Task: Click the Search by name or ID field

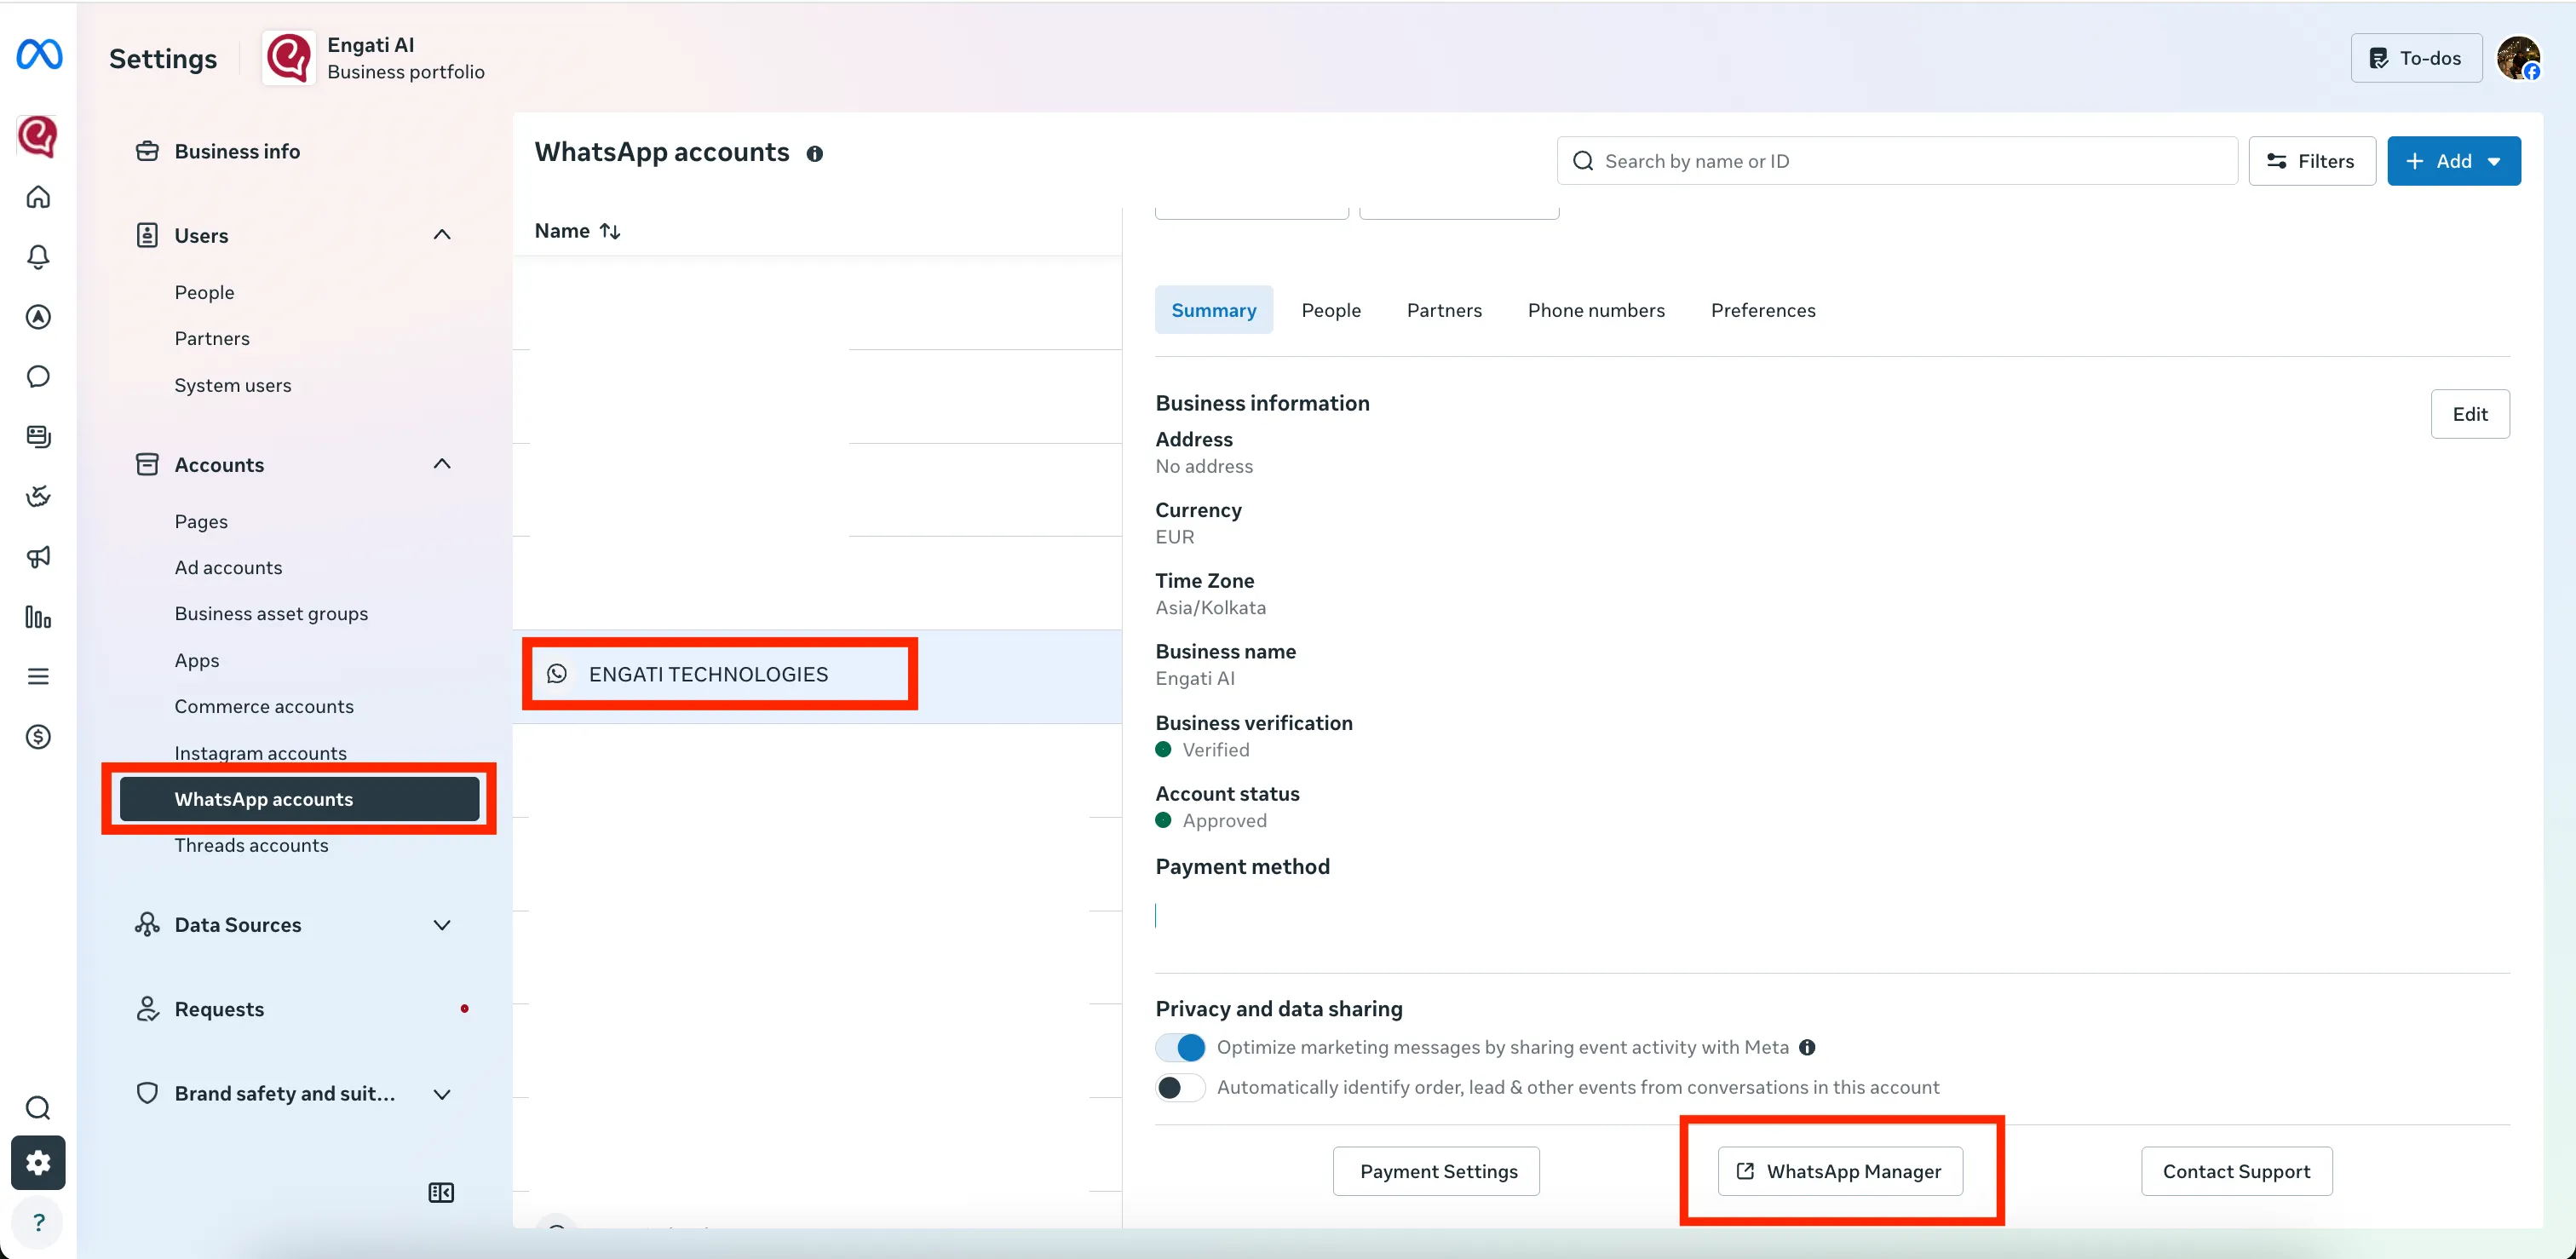Action: (1896, 161)
